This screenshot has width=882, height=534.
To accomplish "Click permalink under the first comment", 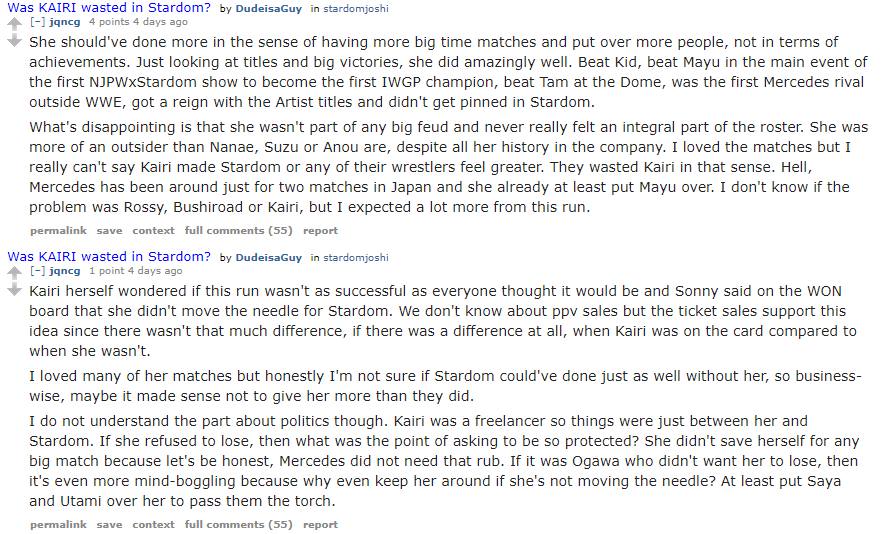I will pos(58,231).
